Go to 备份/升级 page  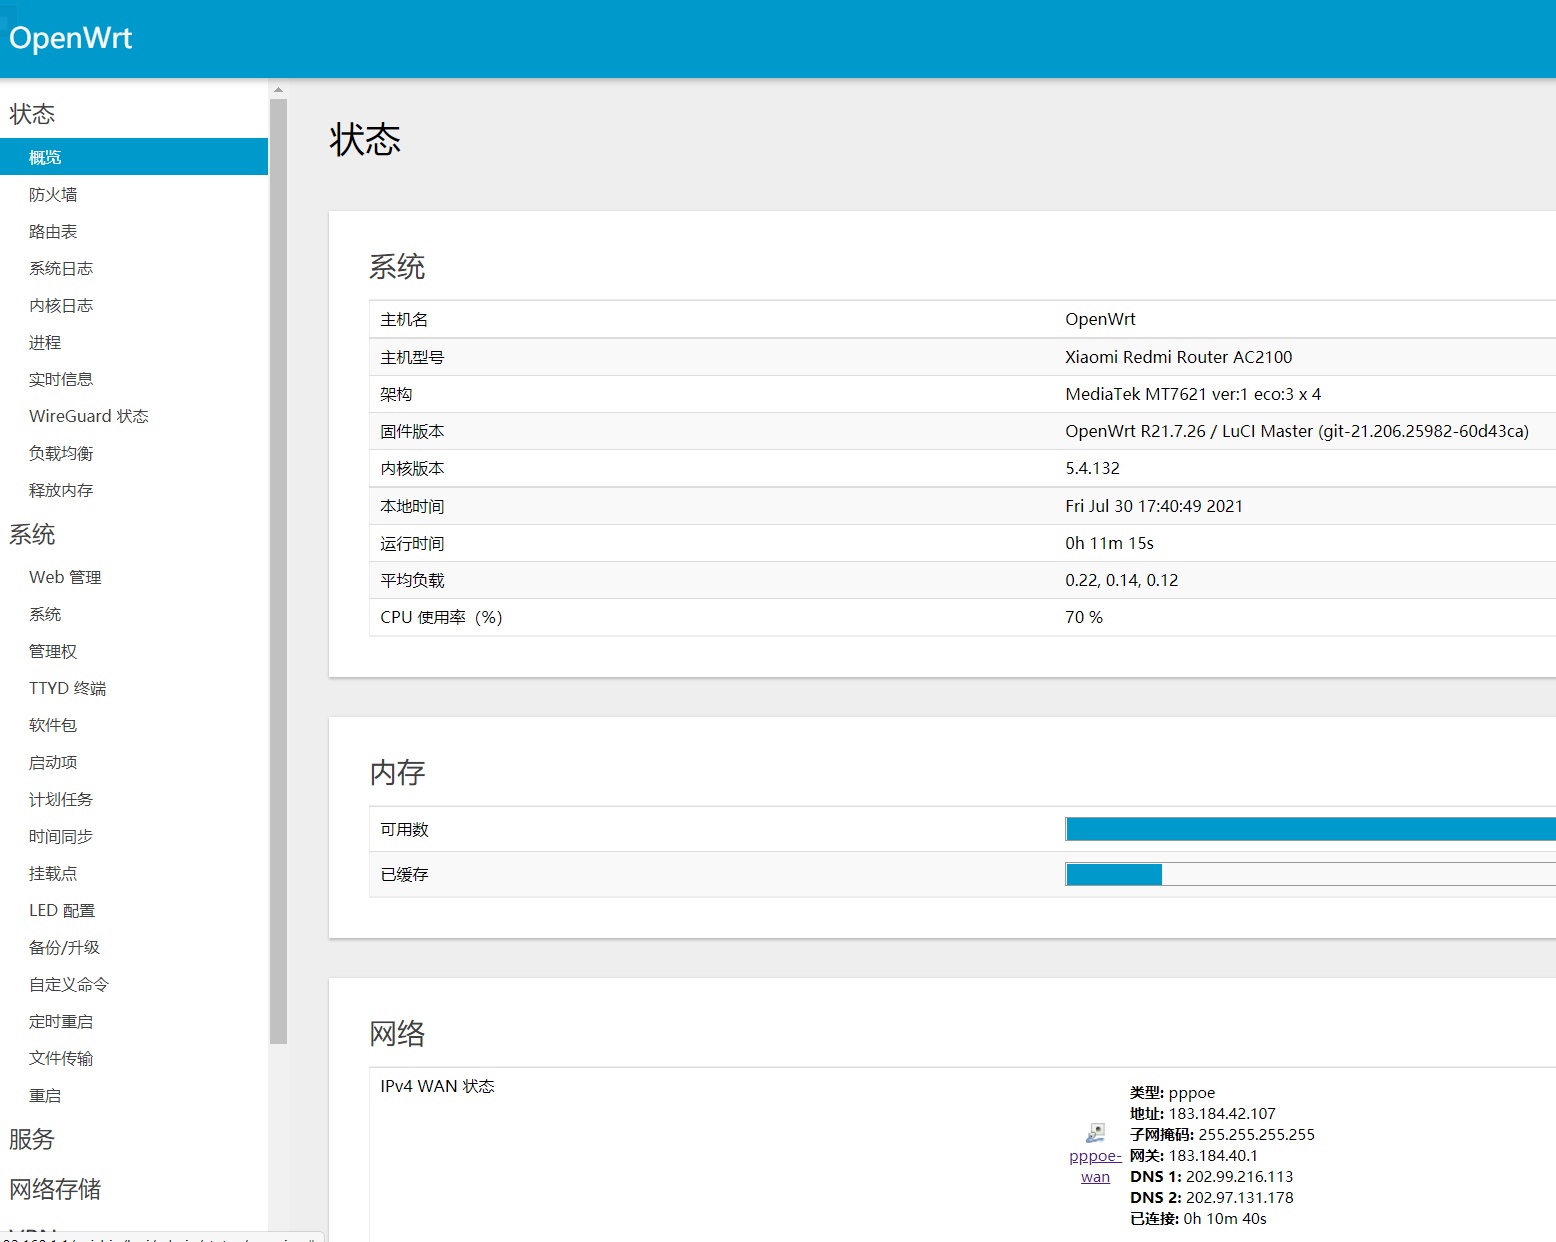65,947
